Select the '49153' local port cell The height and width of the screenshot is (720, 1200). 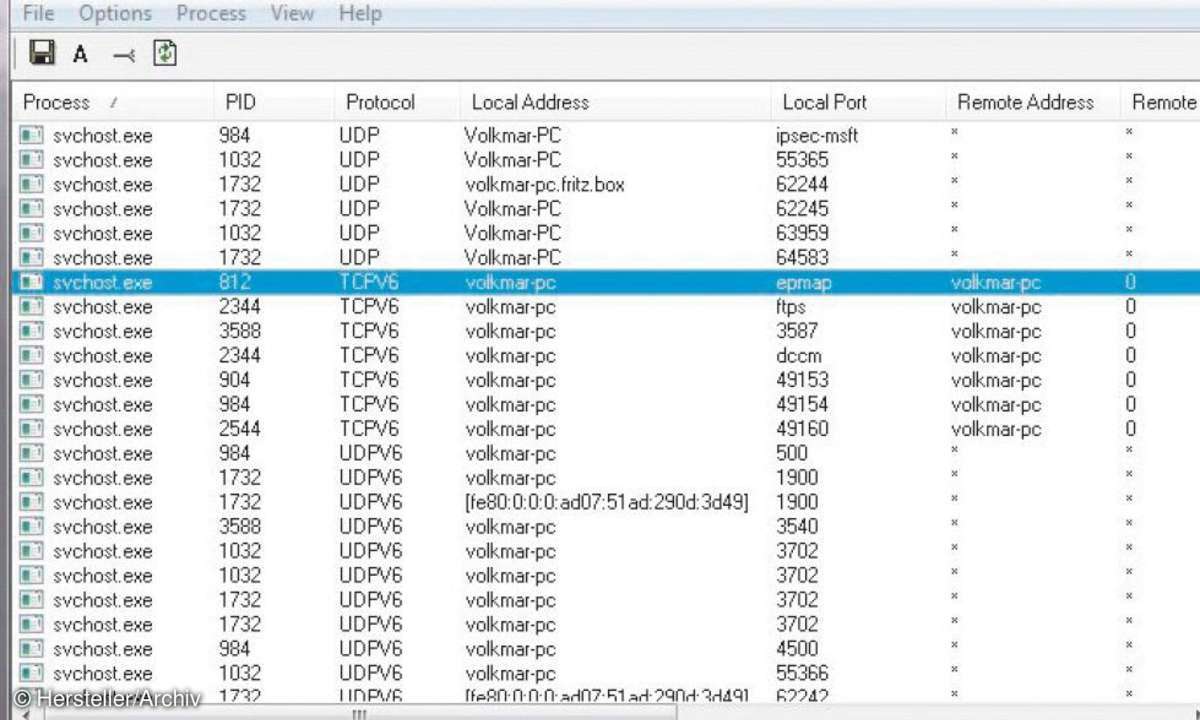(x=802, y=380)
